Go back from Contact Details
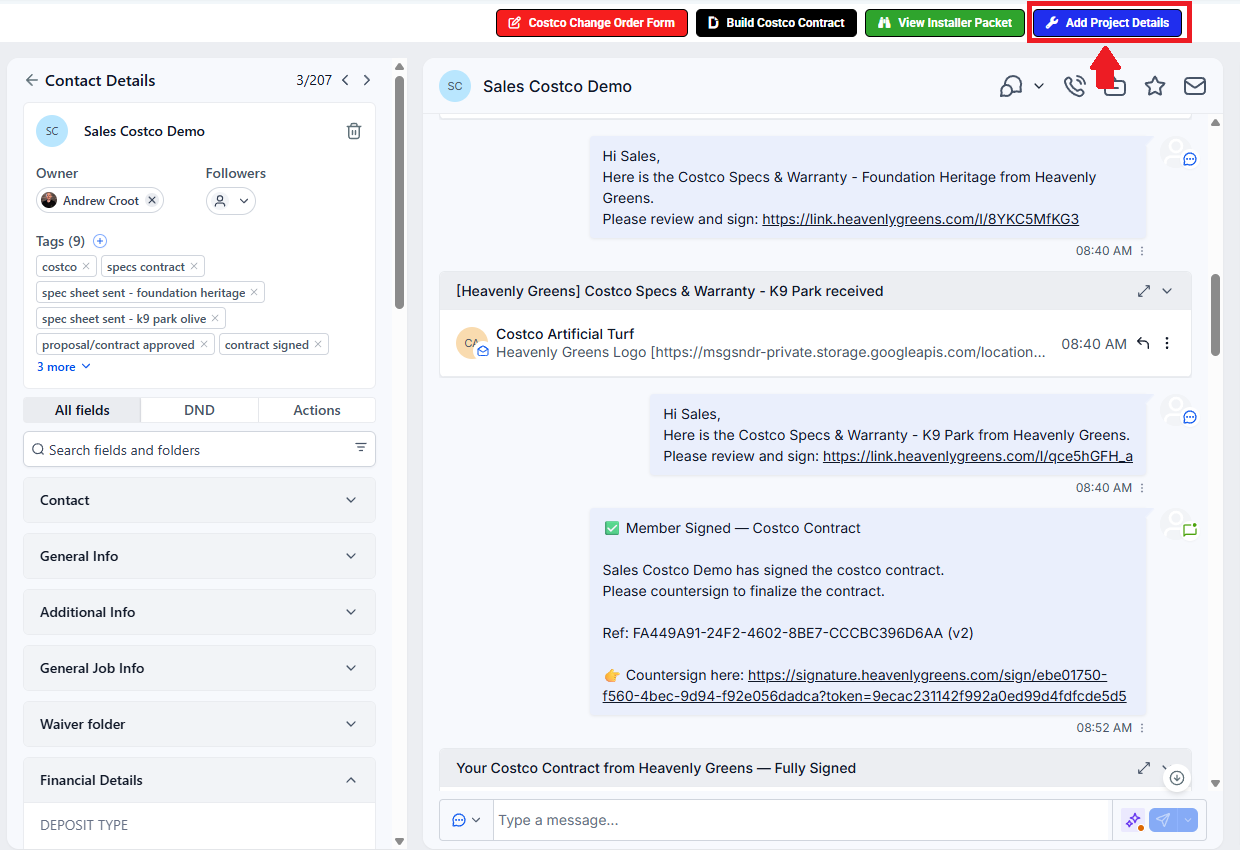 (32, 80)
